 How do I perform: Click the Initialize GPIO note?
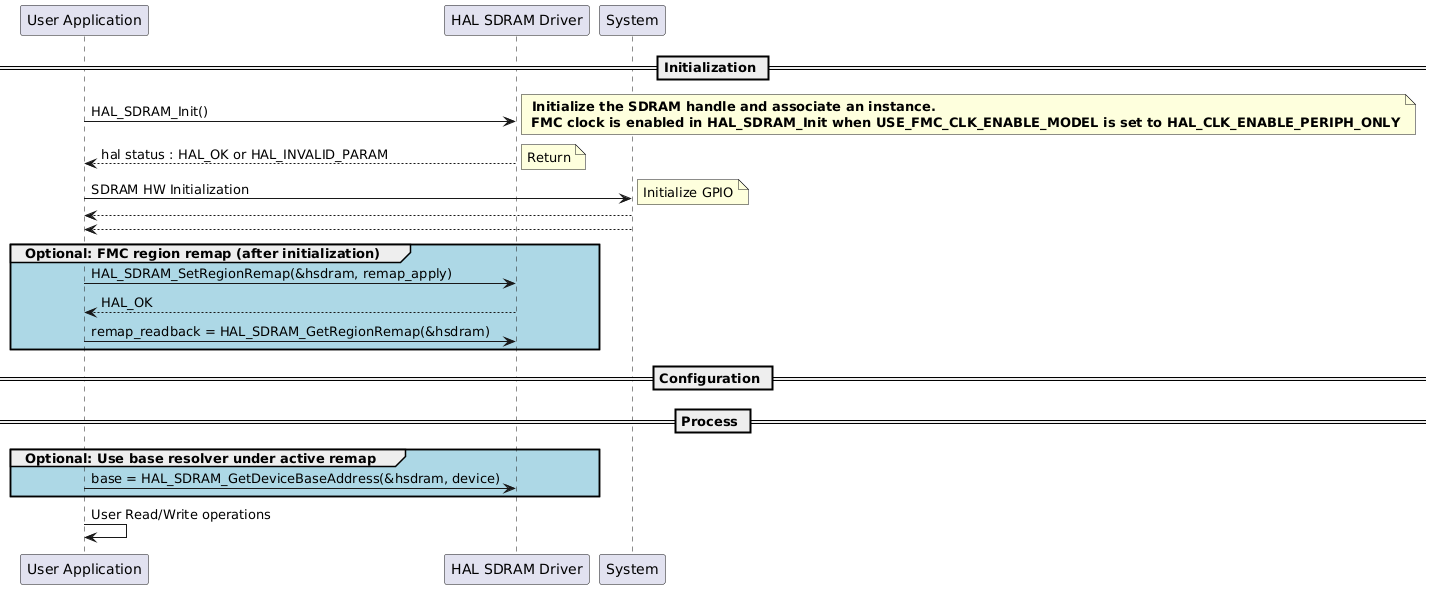pyautogui.click(x=692, y=192)
